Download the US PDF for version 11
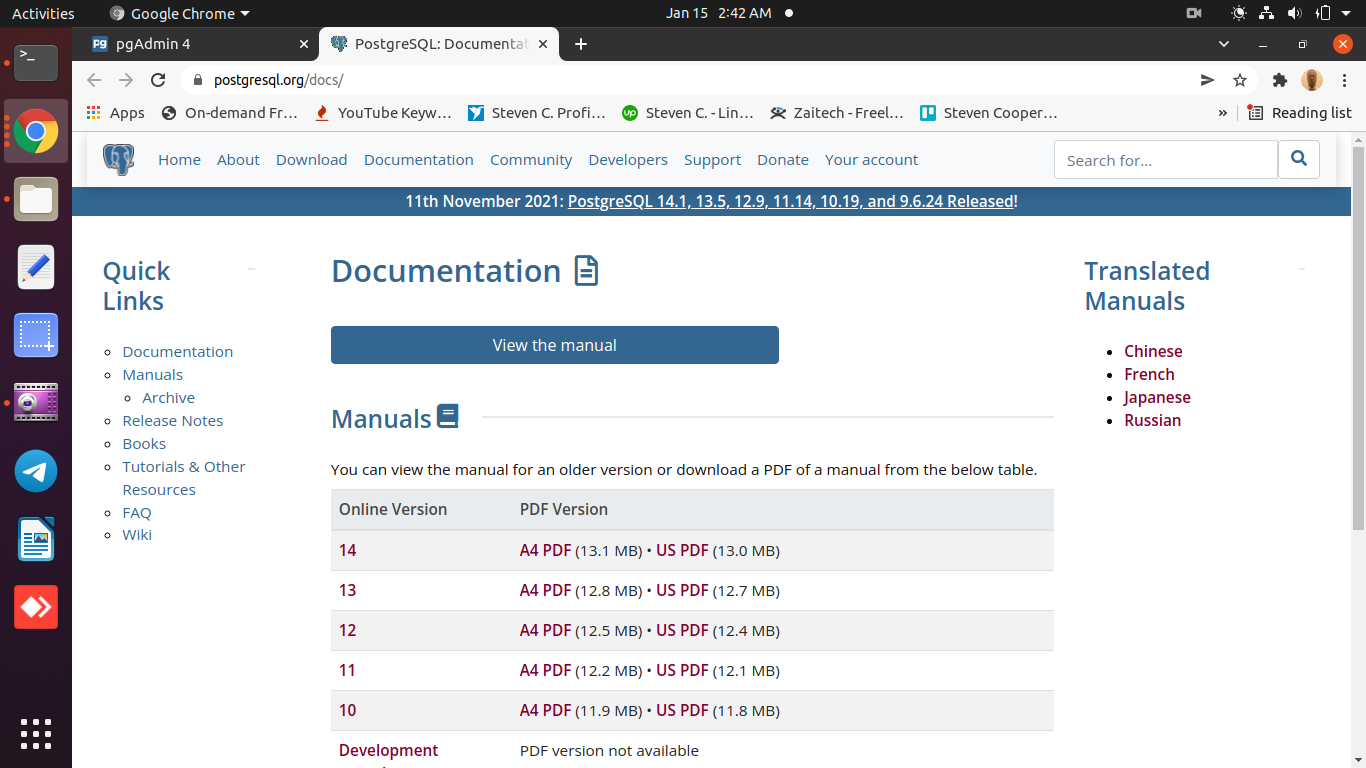The width and height of the screenshot is (1366, 768). tap(682, 670)
